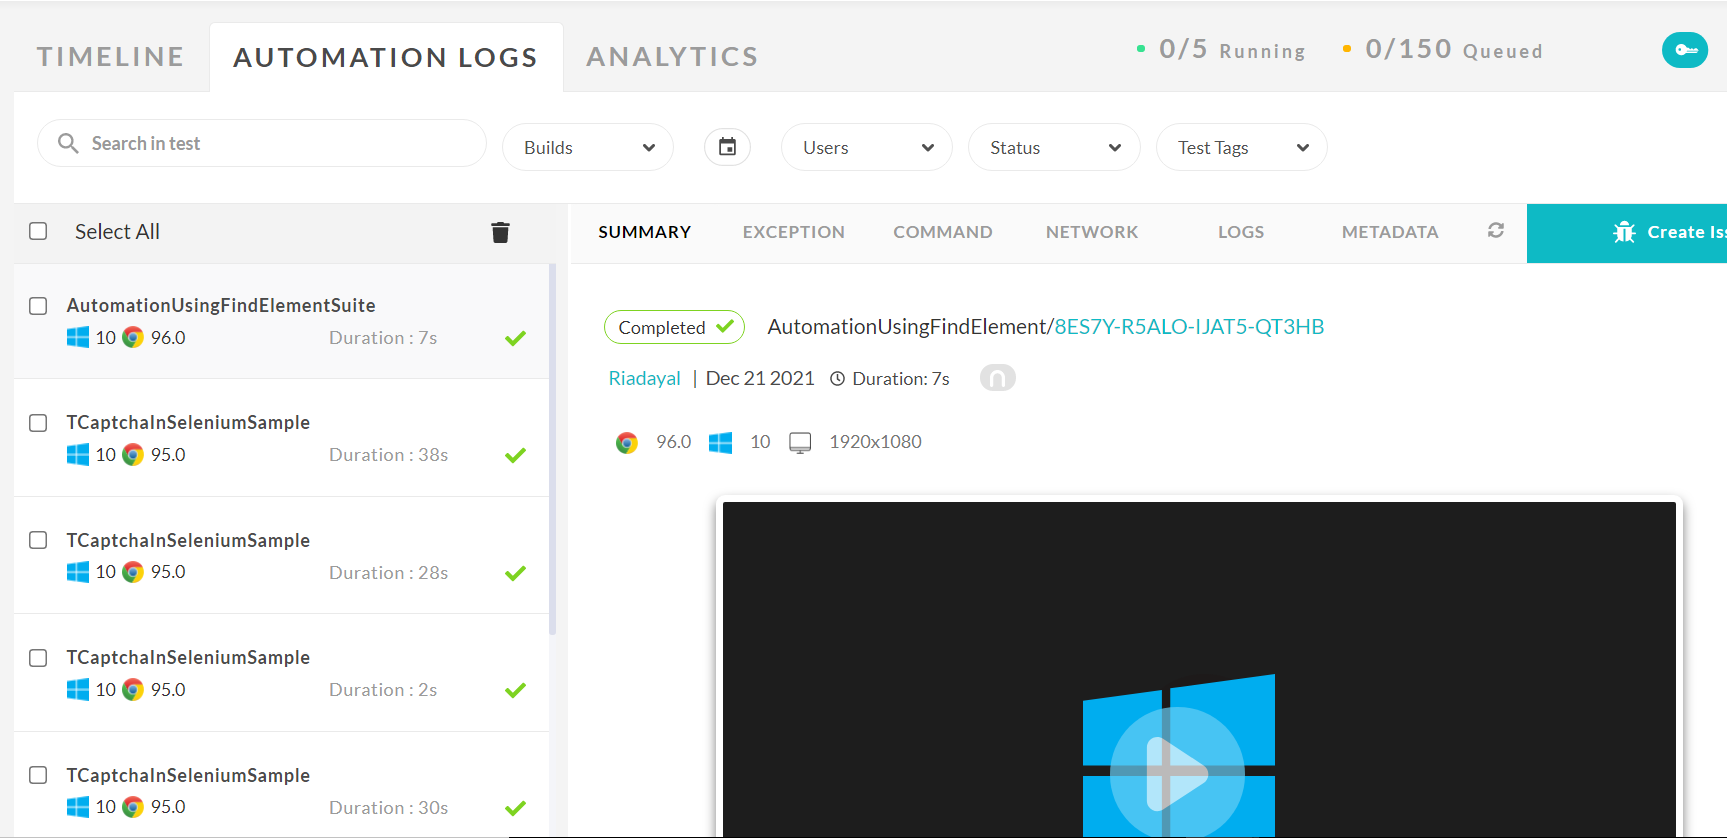The width and height of the screenshot is (1727, 838).
Task: Click the Chrome 96.0 icon in summary
Action: [627, 442]
